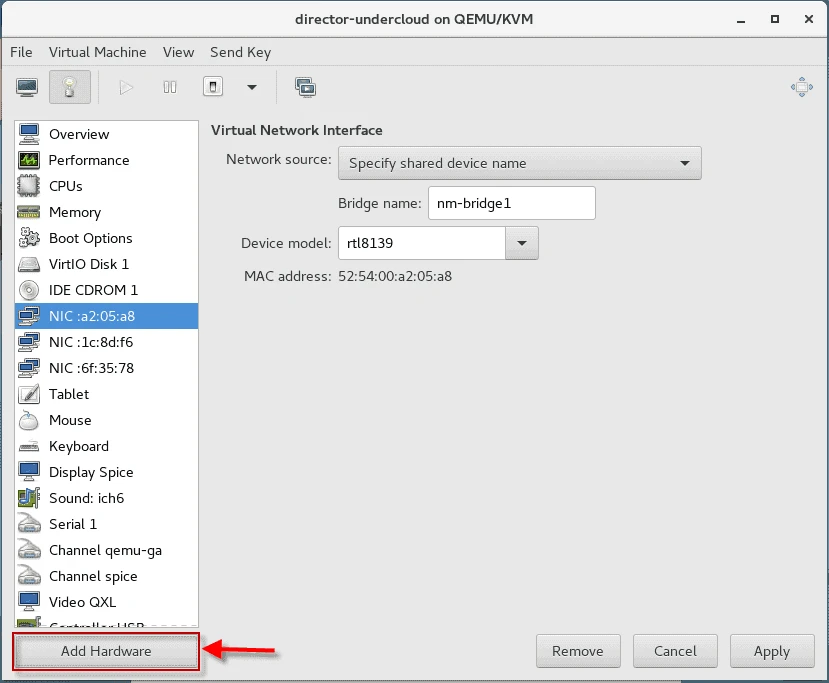Toggle the hardware details lightbulb view
The height and width of the screenshot is (683, 829).
pyautogui.click(x=68, y=87)
